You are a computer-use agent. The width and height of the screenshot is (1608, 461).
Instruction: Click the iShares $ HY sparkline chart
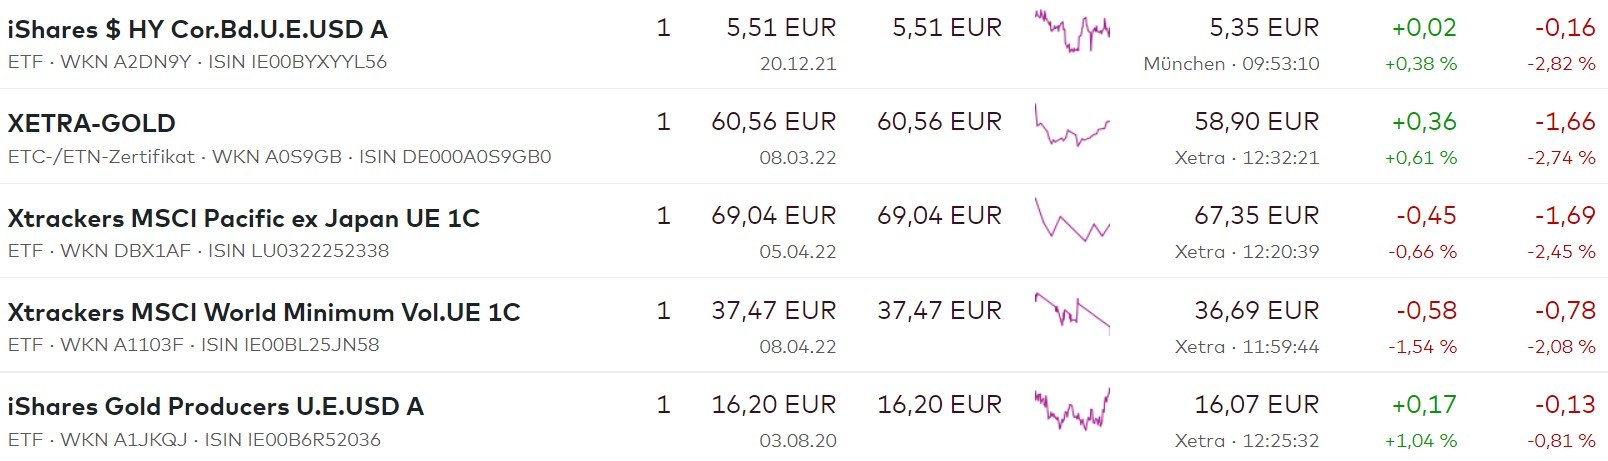1072,31
